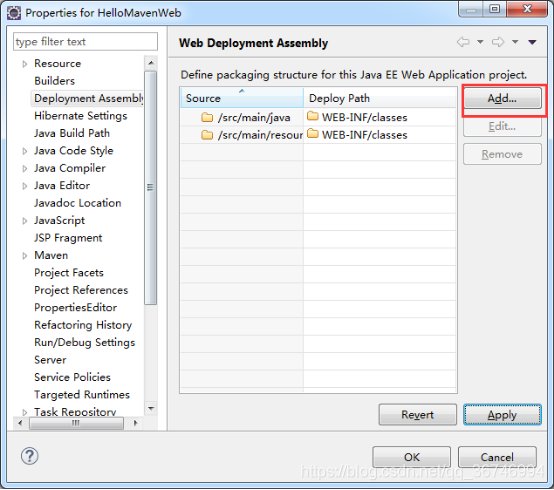Maximize the Properties window
554x490 pixels.
pos(495,8)
